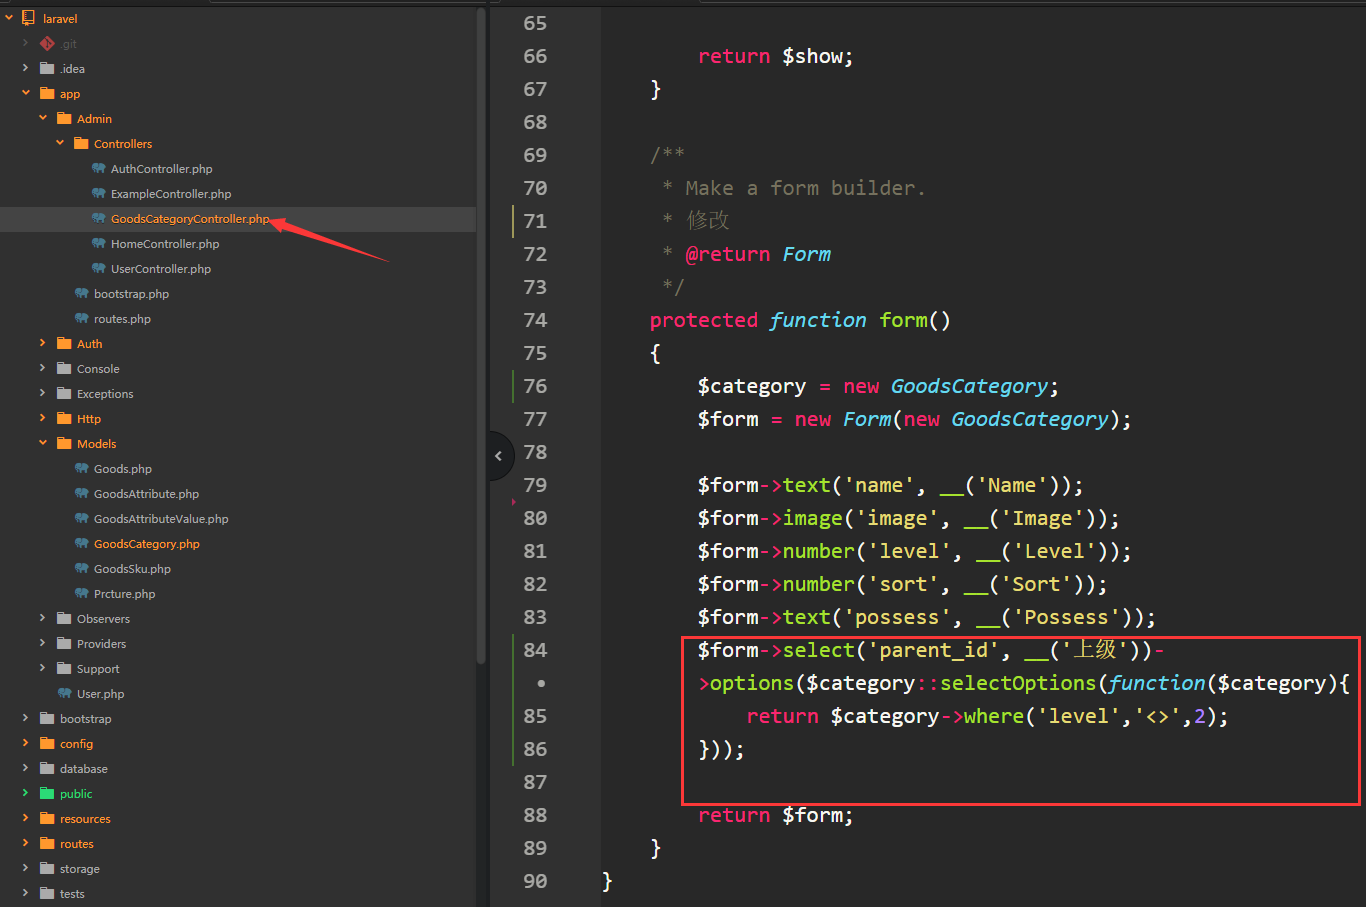Click the sidebar vertical scrollbar
The height and width of the screenshot is (907, 1366).
tap(481, 335)
